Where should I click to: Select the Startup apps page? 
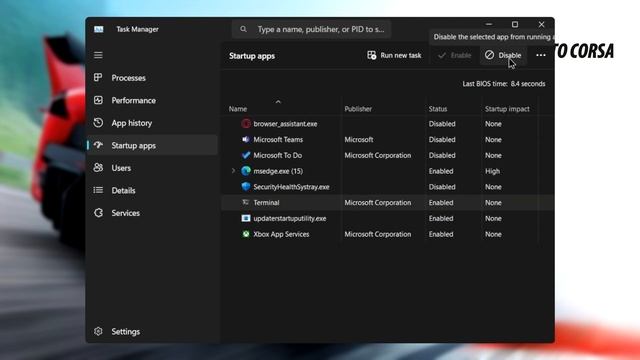point(153,145)
